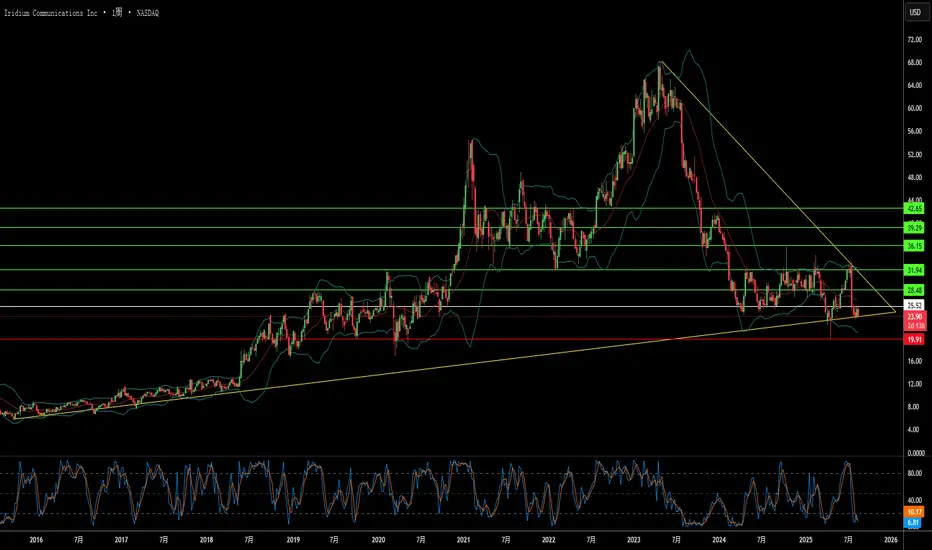The height and width of the screenshot is (550, 932).
Task: Click the 2018 label on time axis
Action: (206, 540)
